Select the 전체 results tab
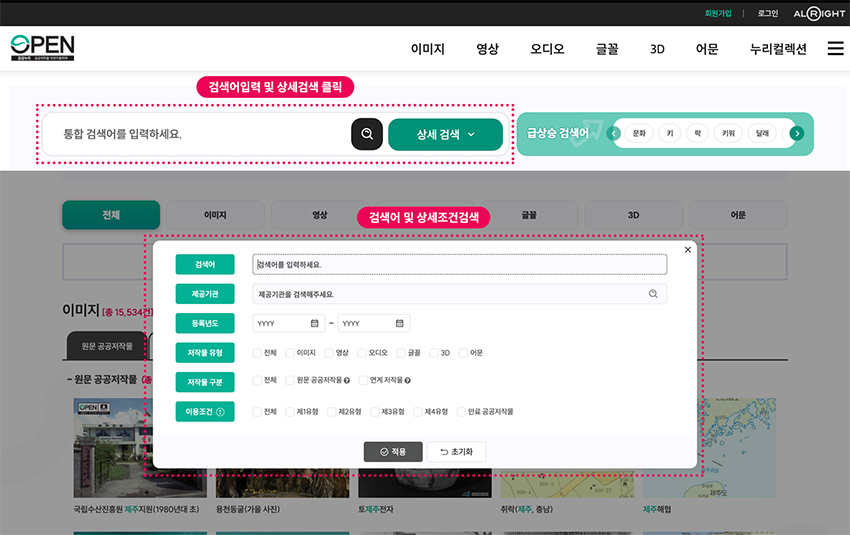The width and height of the screenshot is (850, 535). coord(111,215)
